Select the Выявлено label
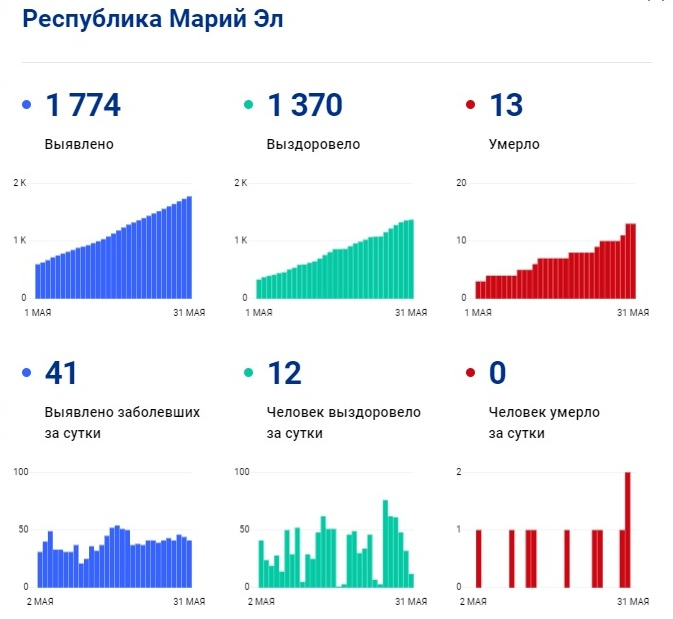This screenshot has width=673, height=619. click(79, 144)
